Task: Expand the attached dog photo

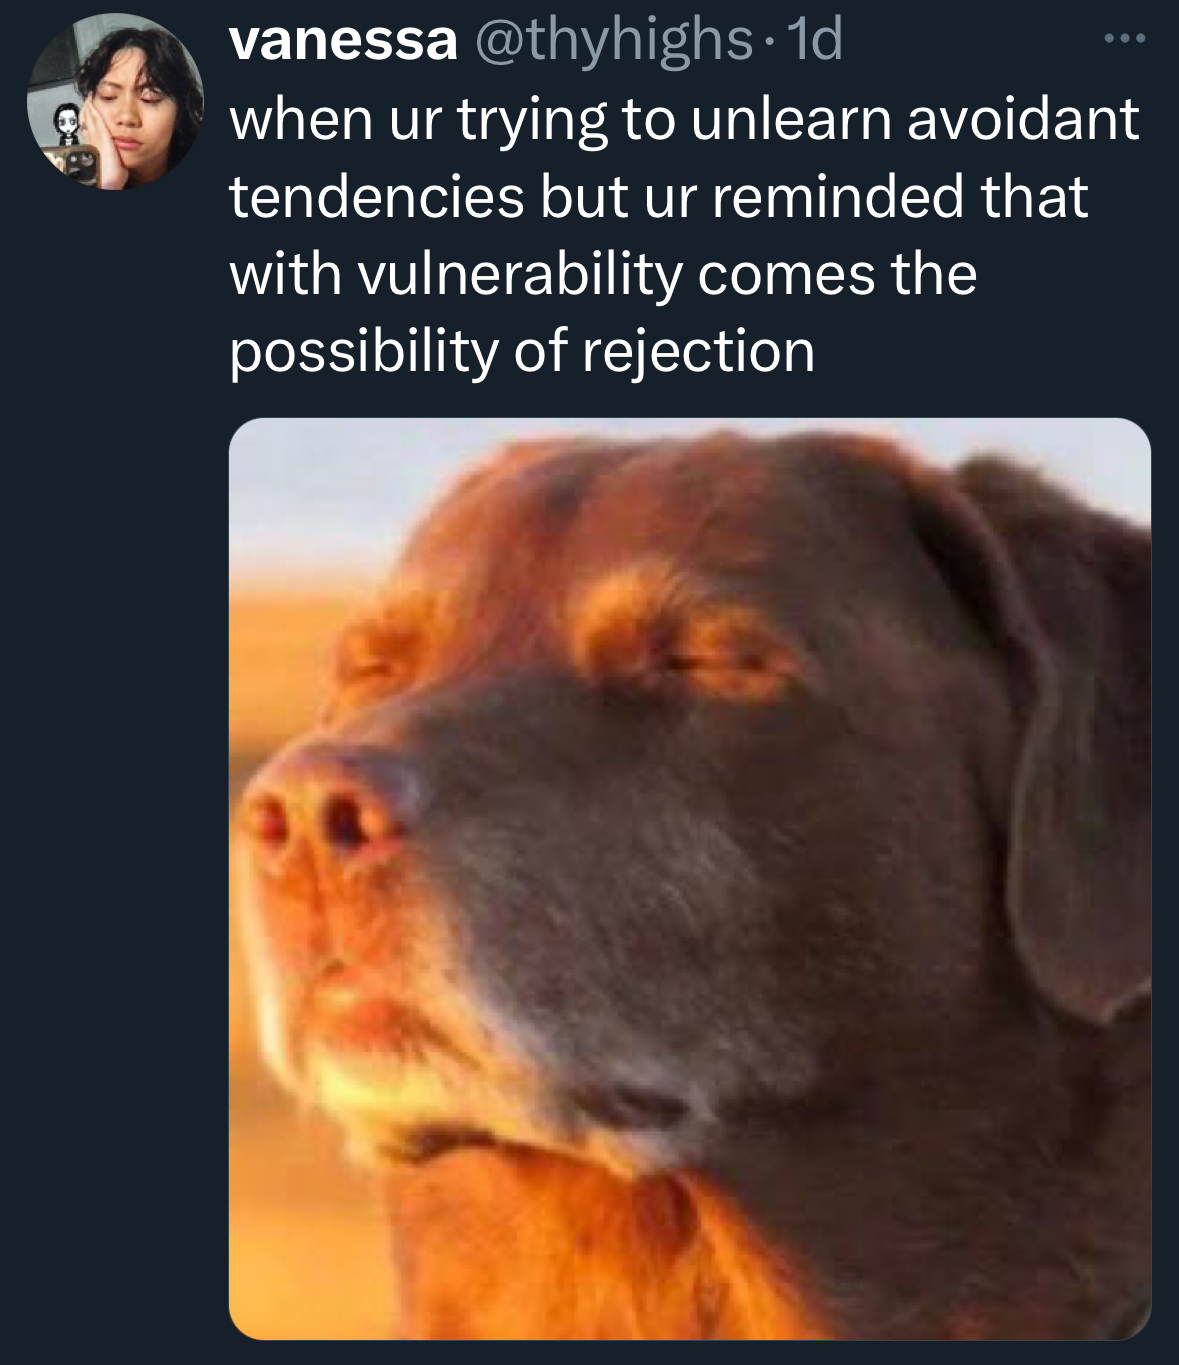Action: point(690,878)
